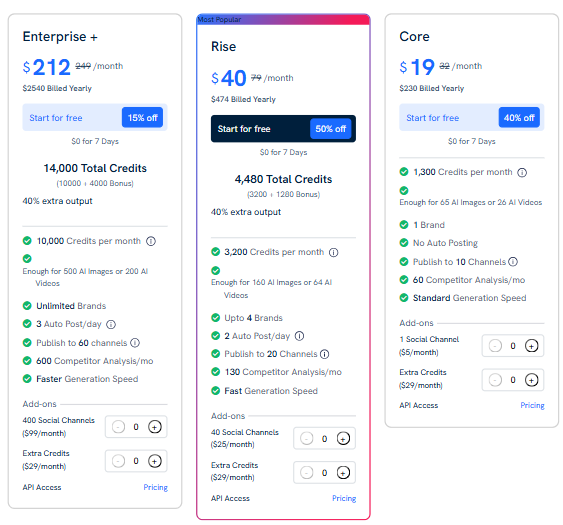
Task: Click green checkmark beside Fast Generation Speed
Action: tap(215, 391)
